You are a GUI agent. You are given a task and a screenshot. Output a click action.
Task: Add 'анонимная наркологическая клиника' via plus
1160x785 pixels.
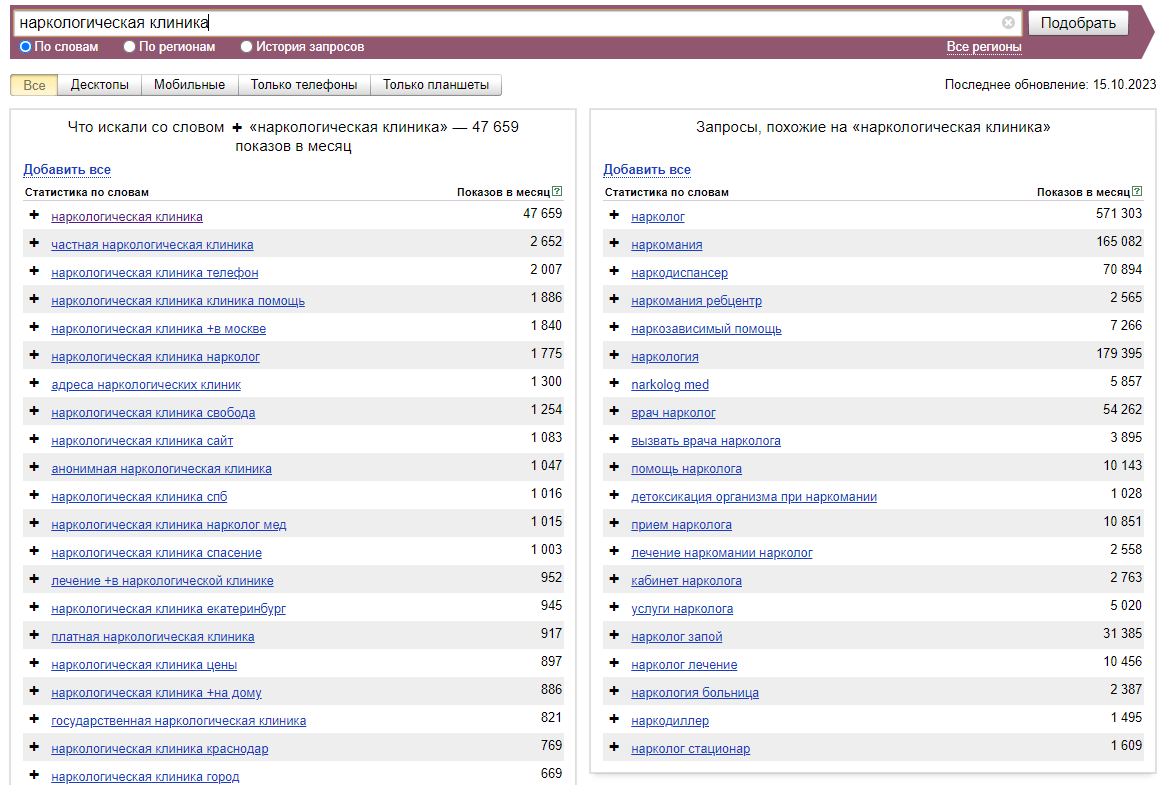coord(34,467)
